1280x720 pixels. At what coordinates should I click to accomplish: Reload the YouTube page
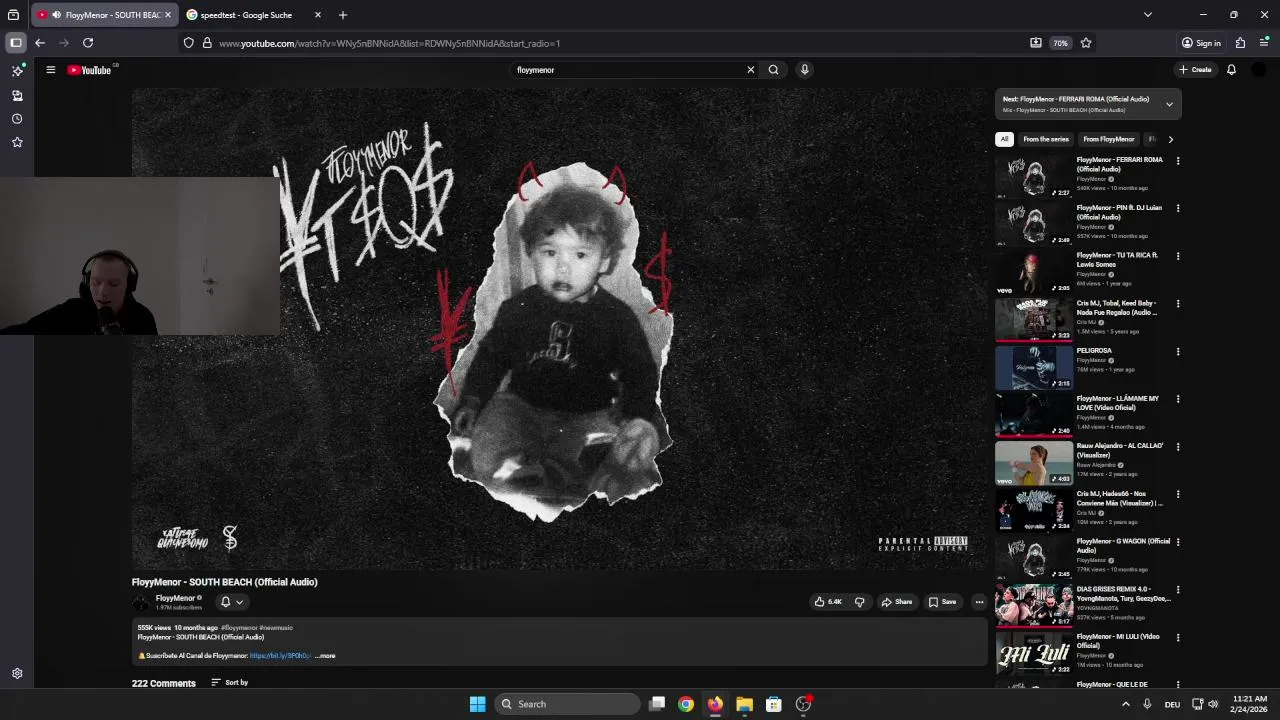point(88,43)
